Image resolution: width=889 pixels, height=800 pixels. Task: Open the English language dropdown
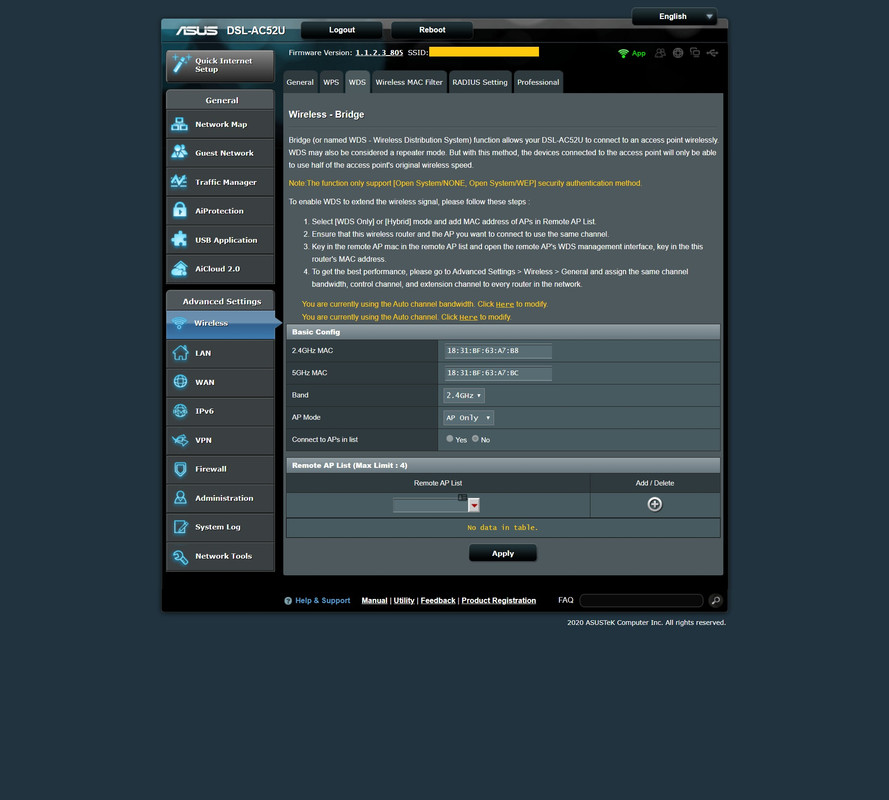coord(675,16)
